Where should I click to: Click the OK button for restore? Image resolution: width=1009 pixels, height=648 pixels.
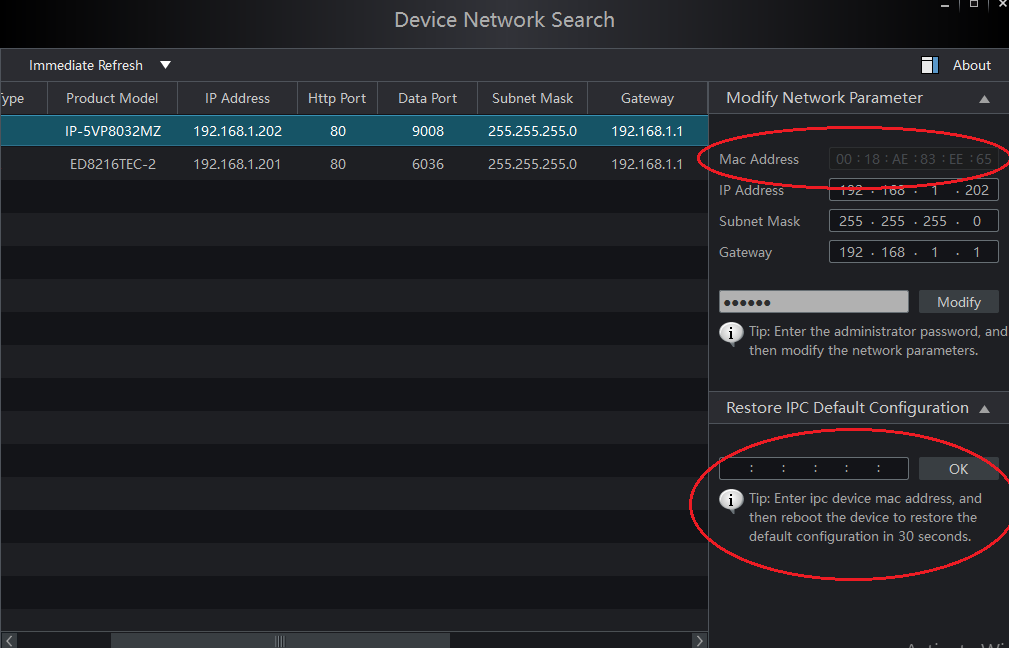tap(958, 468)
